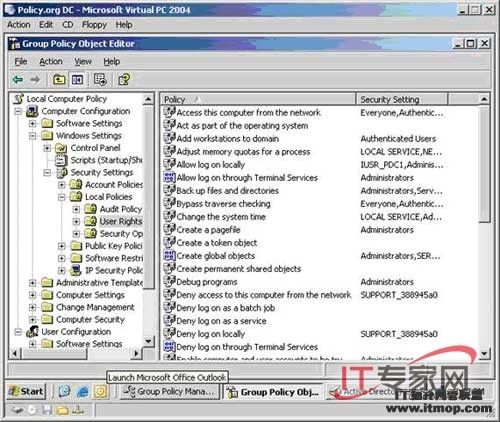Click the Audit Policy folder icon

tap(90, 209)
